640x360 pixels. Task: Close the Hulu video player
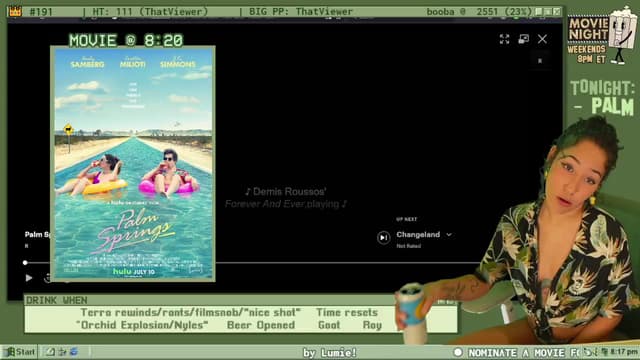coord(542,39)
